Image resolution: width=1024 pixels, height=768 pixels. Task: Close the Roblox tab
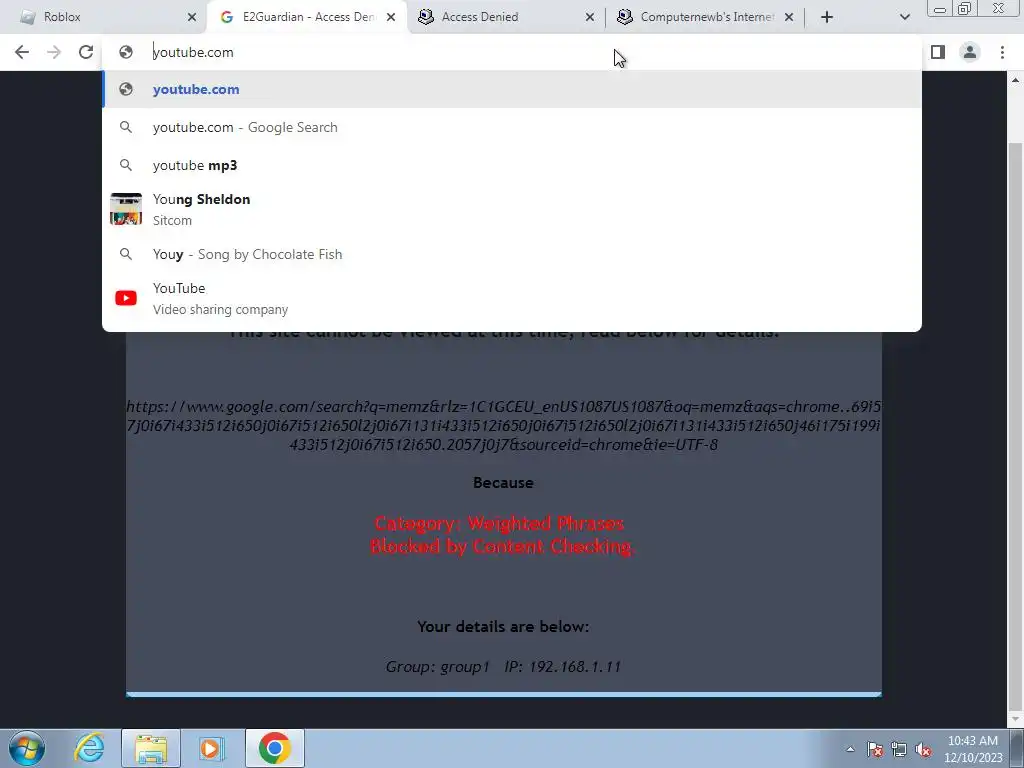(192, 17)
